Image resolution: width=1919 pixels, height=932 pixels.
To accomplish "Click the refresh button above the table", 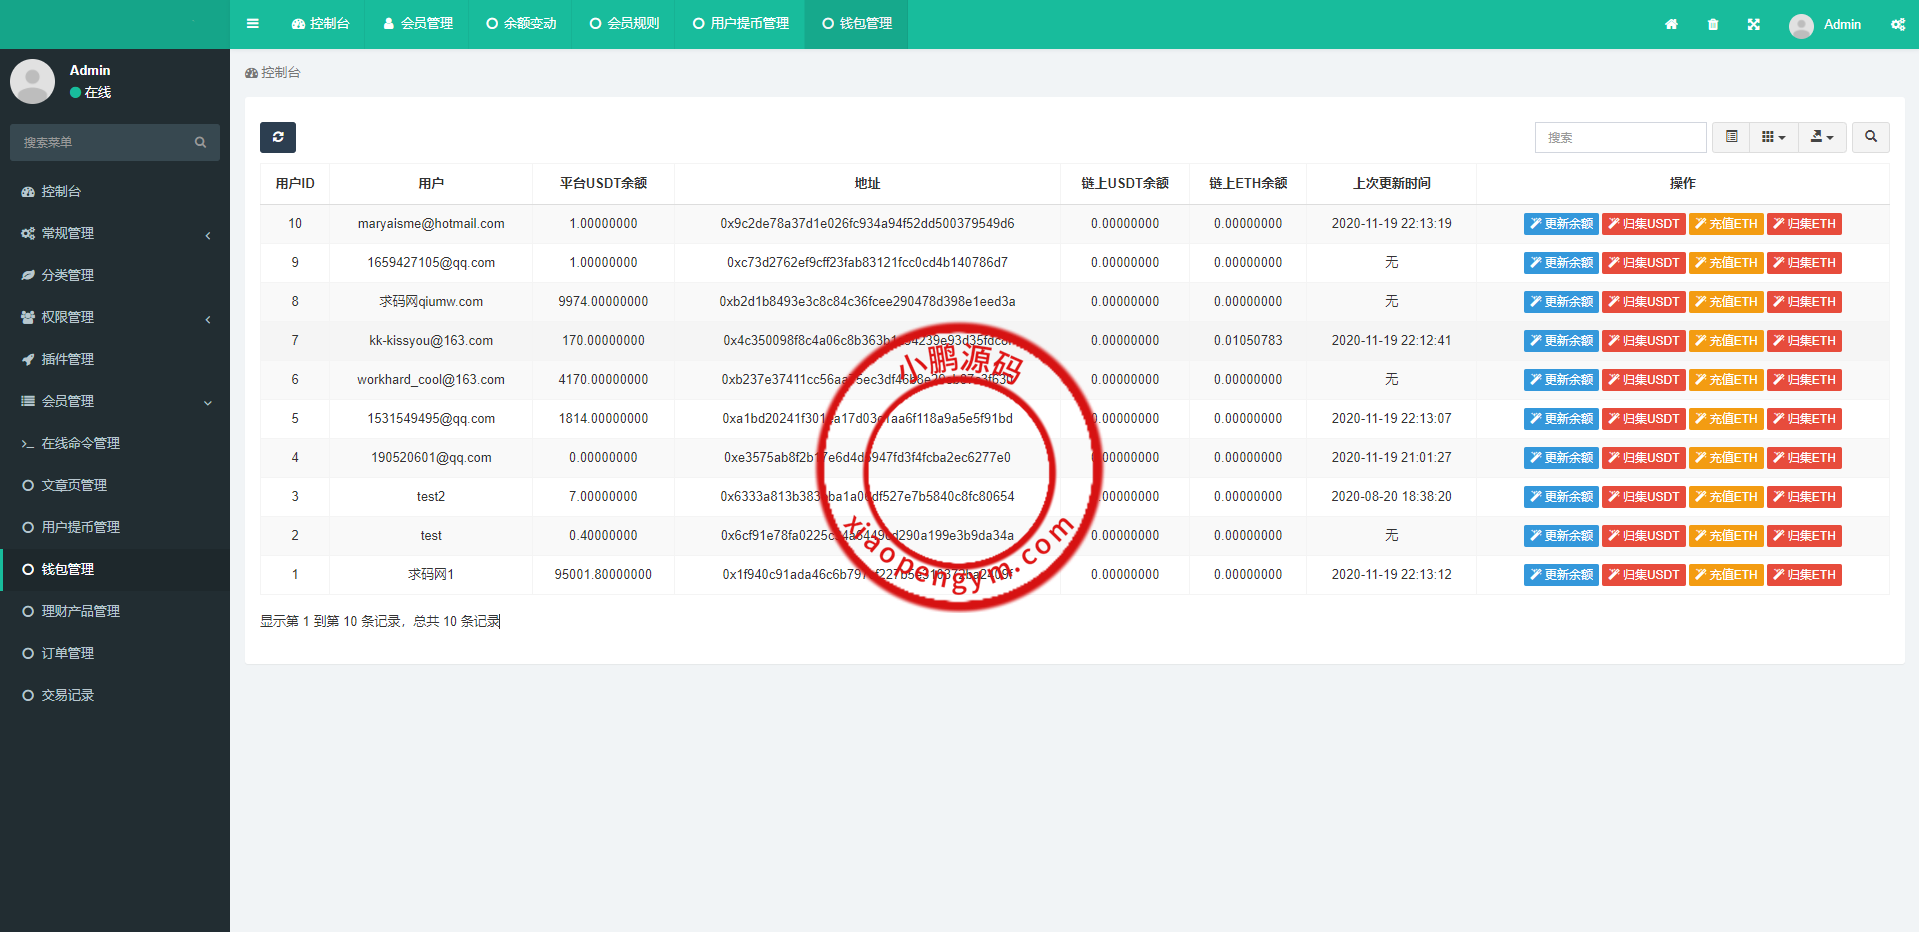I will click(278, 137).
